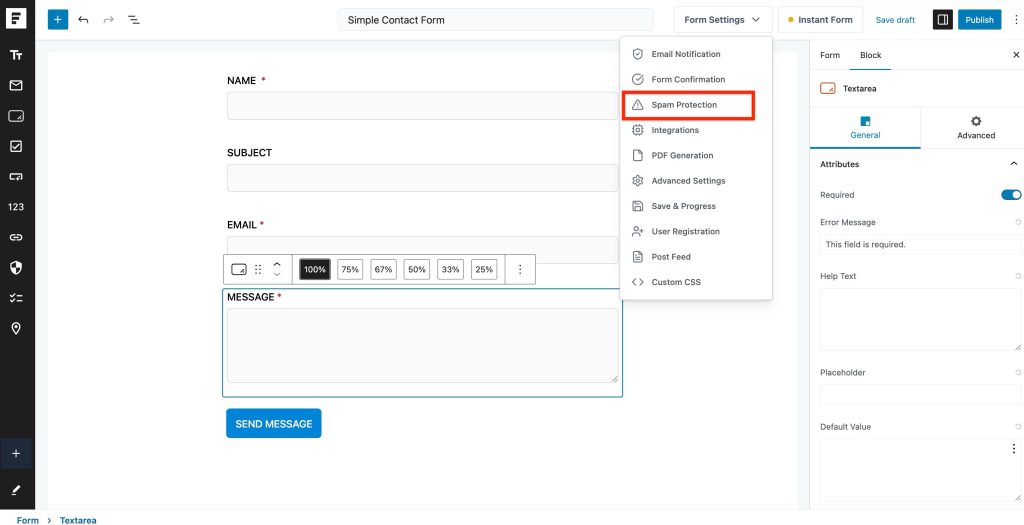Set block width to 25%
Screen dimensions: 1024x525
coord(483,269)
